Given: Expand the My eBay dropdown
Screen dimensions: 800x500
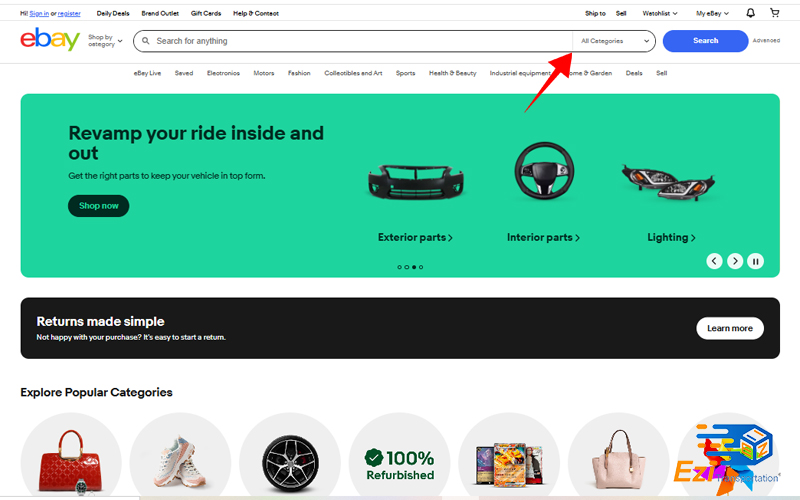Looking at the screenshot, I should [714, 13].
